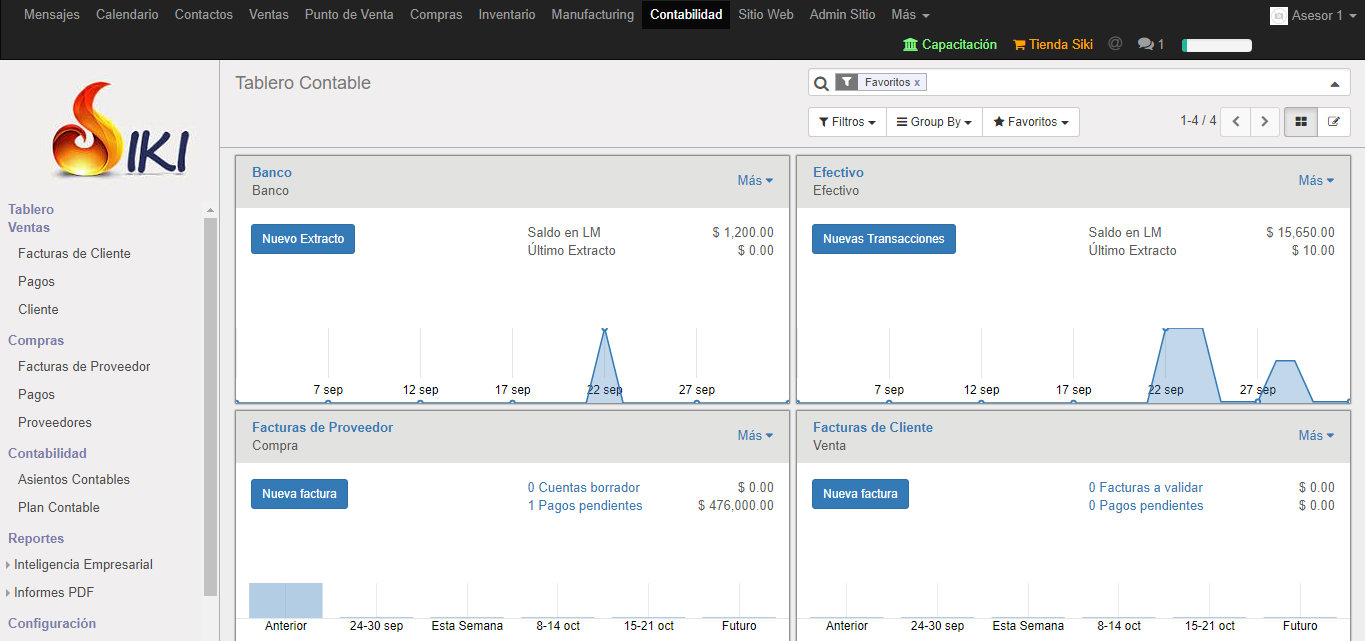
Task: Remove the Favoritos filter tag
Action: (x=917, y=83)
